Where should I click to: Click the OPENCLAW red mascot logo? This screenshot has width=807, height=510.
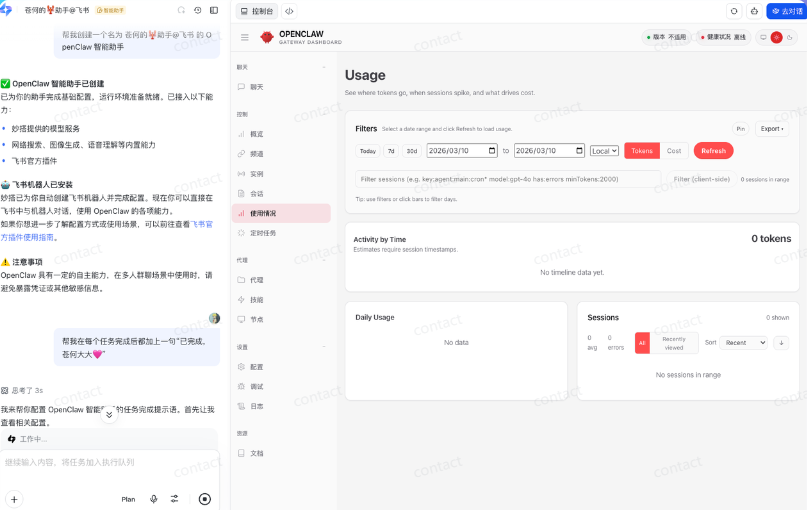coord(267,37)
